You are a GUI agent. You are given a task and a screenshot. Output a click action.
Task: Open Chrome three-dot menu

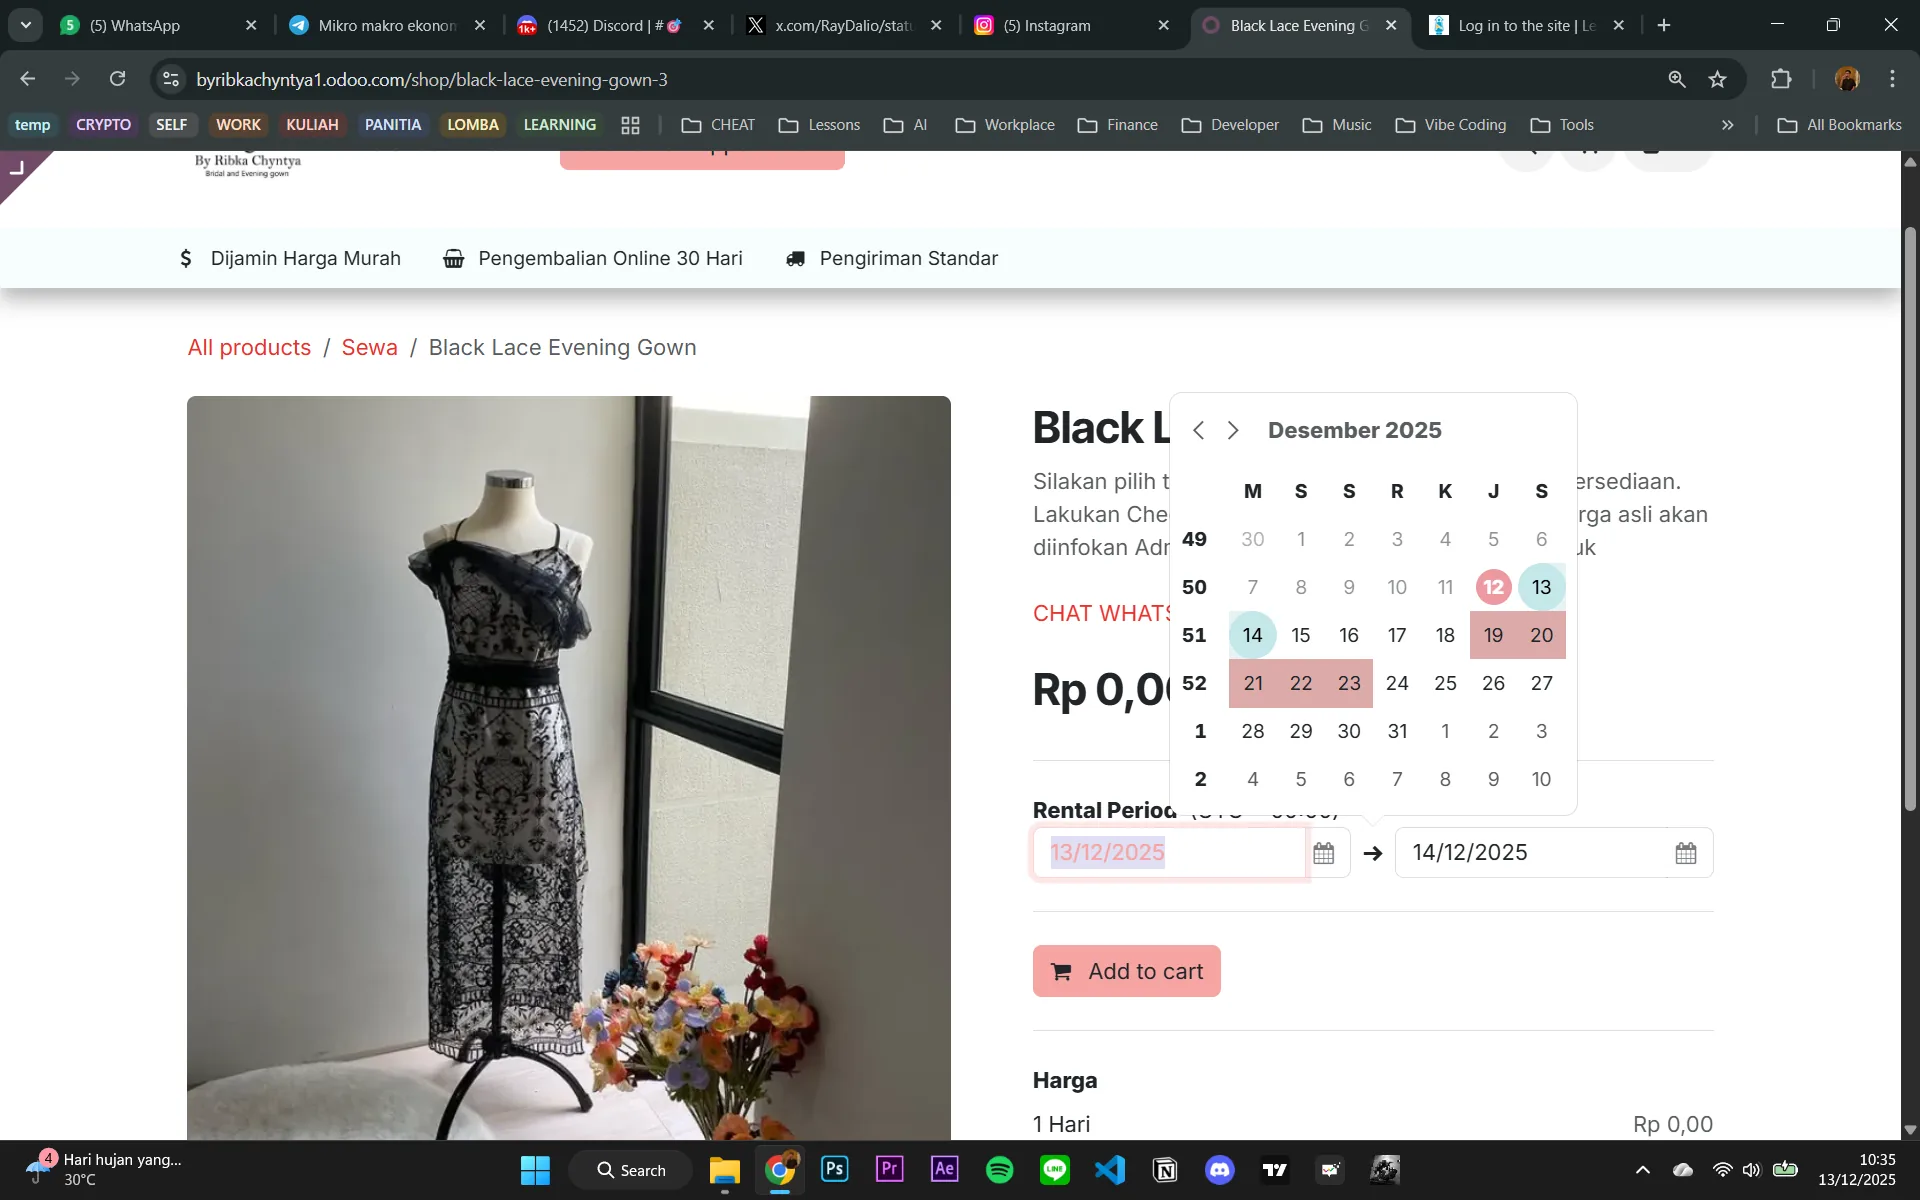click(x=1892, y=79)
